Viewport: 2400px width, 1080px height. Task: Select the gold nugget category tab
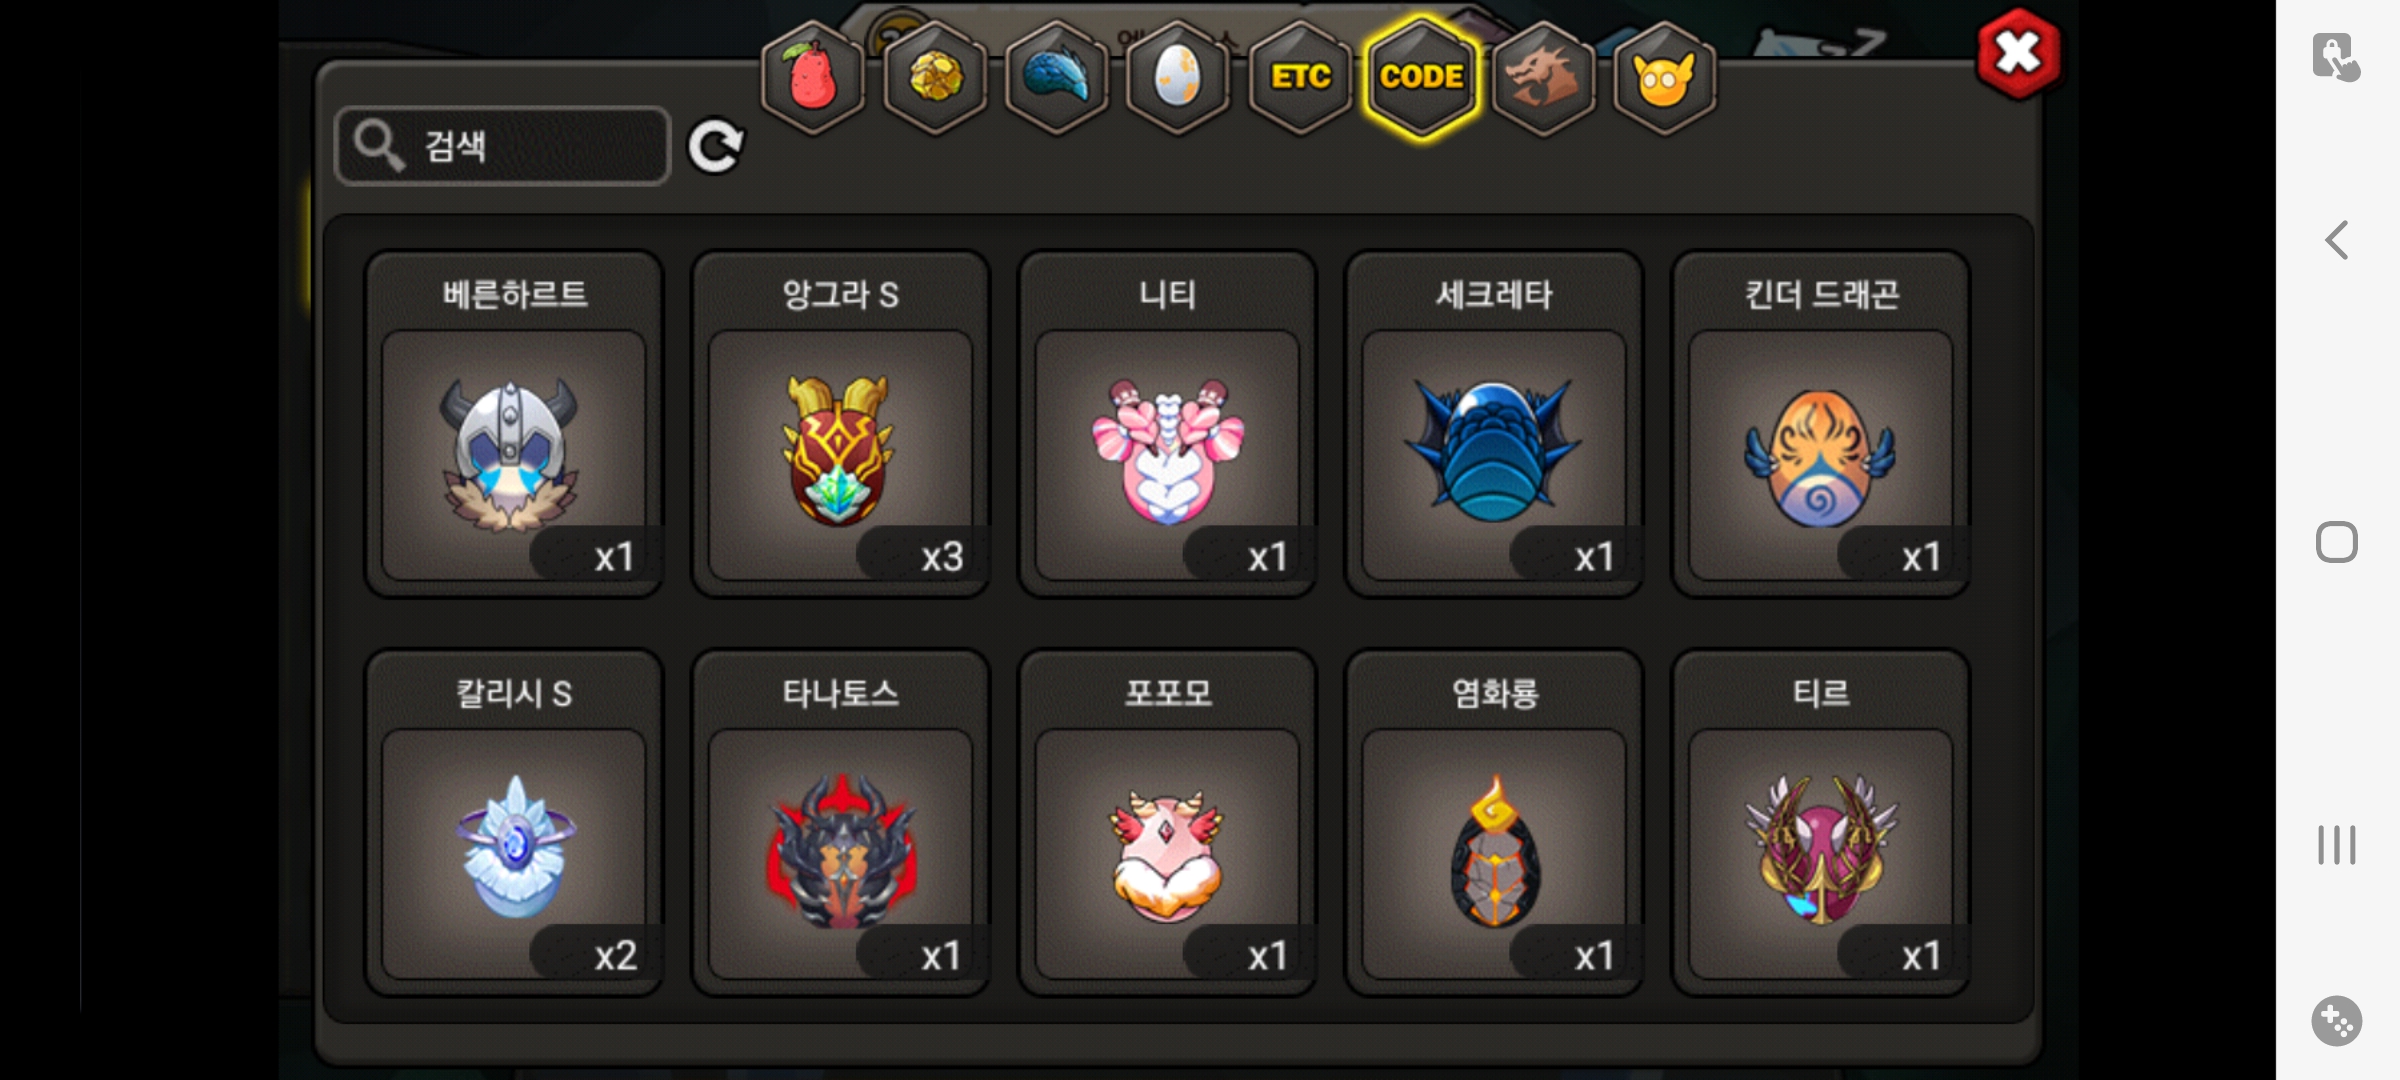tap(935, 77)
